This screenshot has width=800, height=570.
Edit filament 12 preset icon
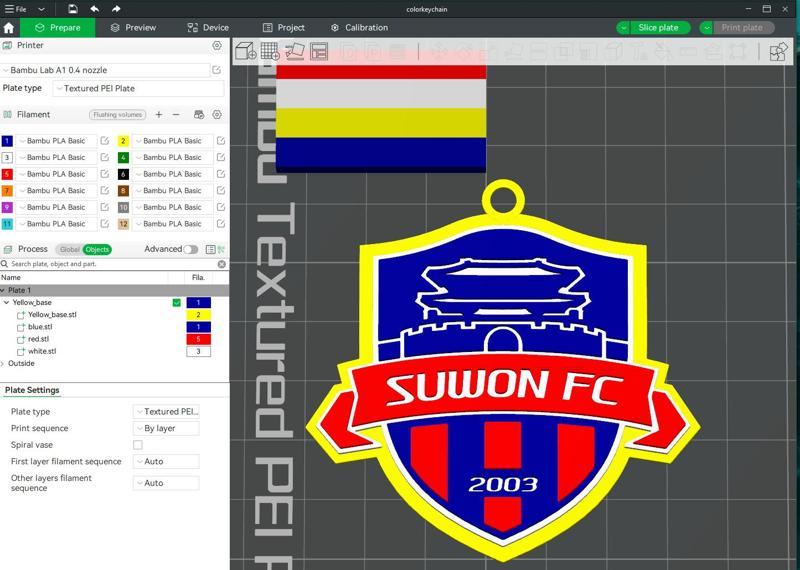(220, 224)
